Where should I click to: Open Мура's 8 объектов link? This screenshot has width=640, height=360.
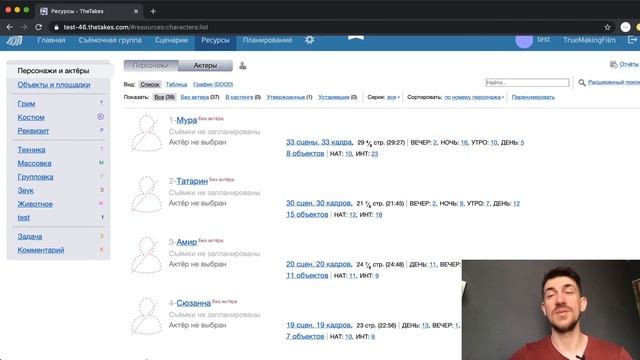(x=305, y=153)
